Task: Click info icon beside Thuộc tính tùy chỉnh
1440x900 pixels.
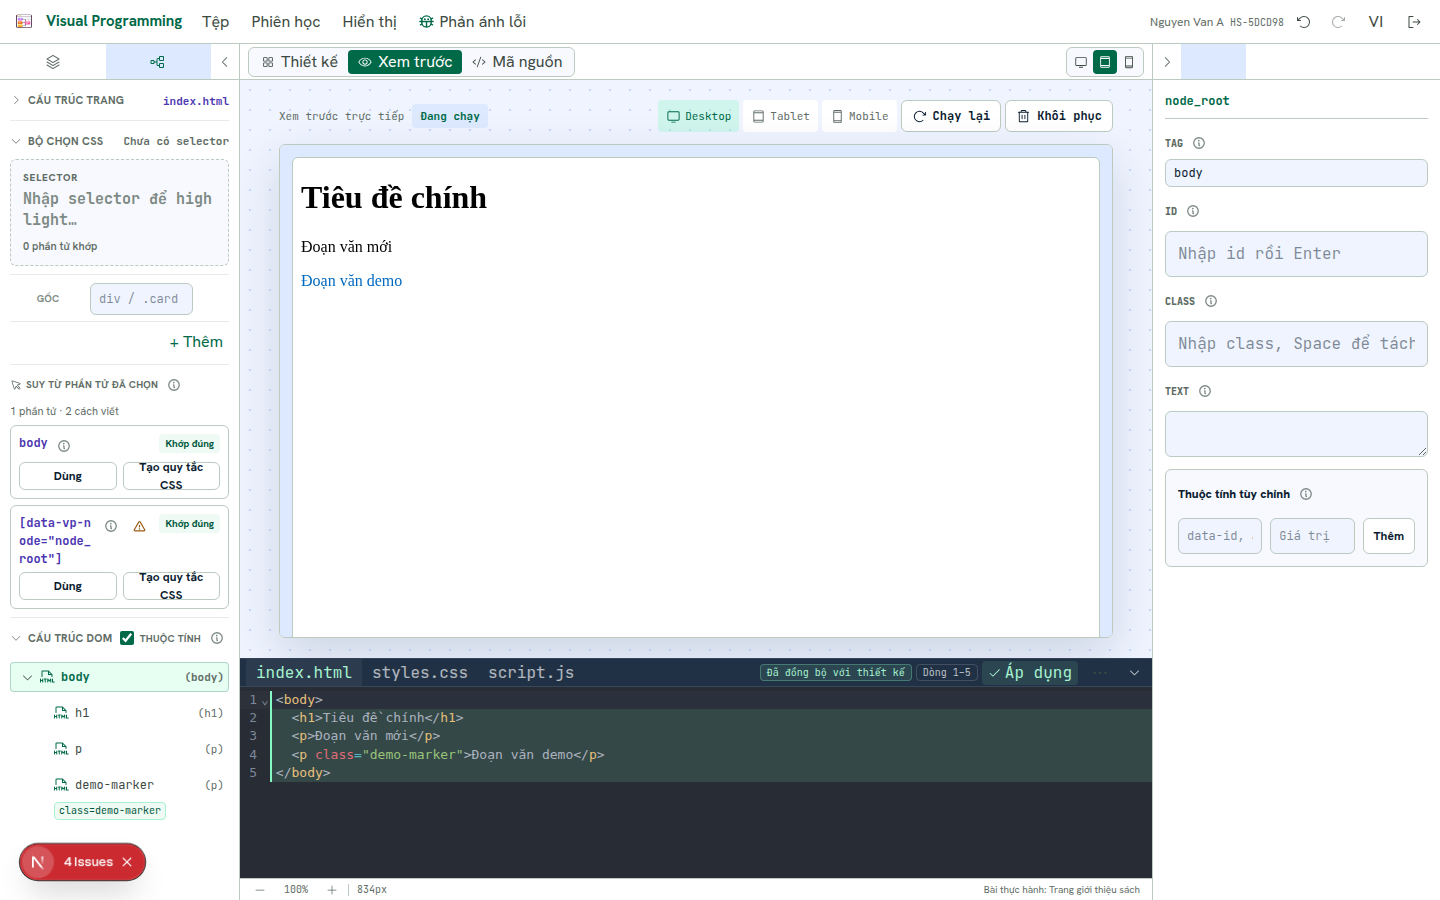Action: point(1306,494)
